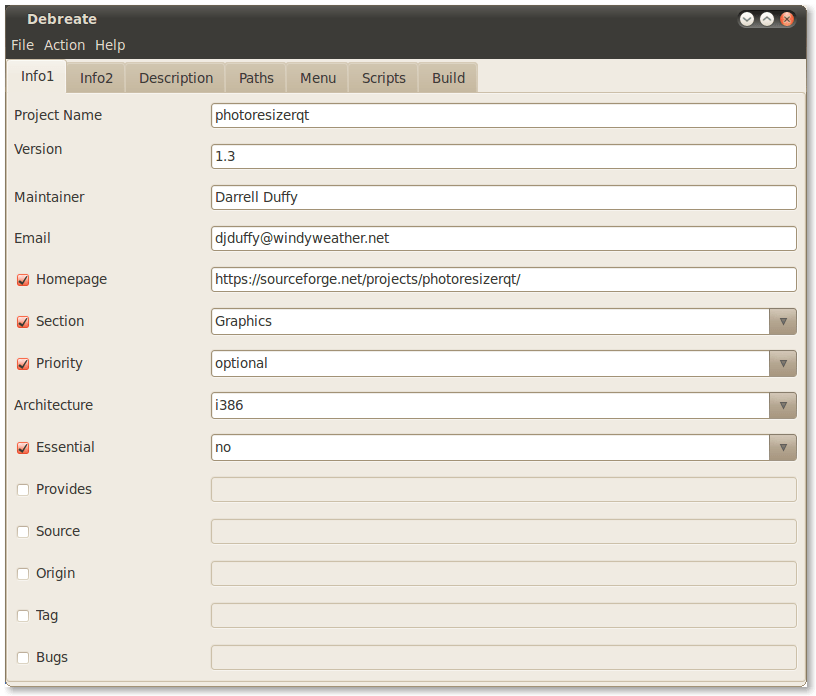Image resolution: width=816 pixels, height=696 pixels.
Task: Enable the Bugs checkbox
Action: click(23, 658)
